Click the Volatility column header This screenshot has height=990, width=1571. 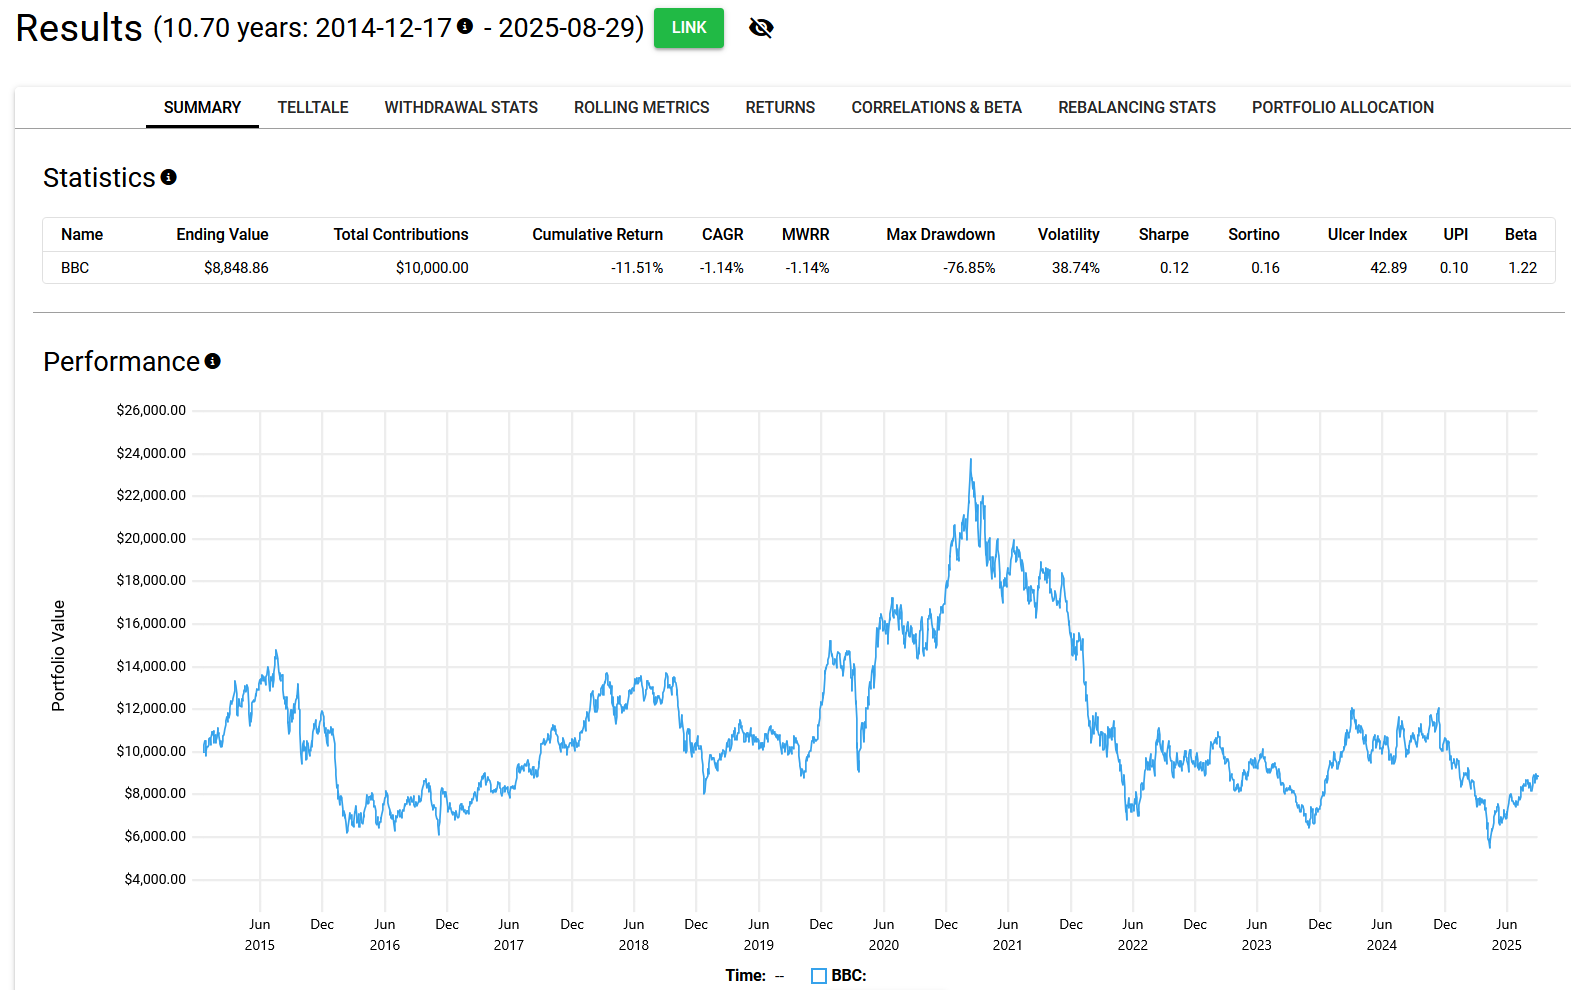click(1069, 234)
